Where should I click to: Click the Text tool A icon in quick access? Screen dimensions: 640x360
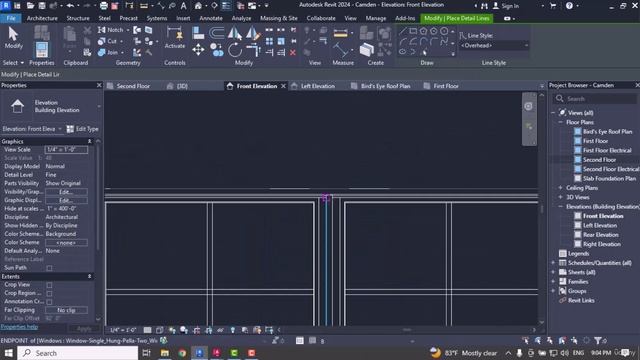184,6
